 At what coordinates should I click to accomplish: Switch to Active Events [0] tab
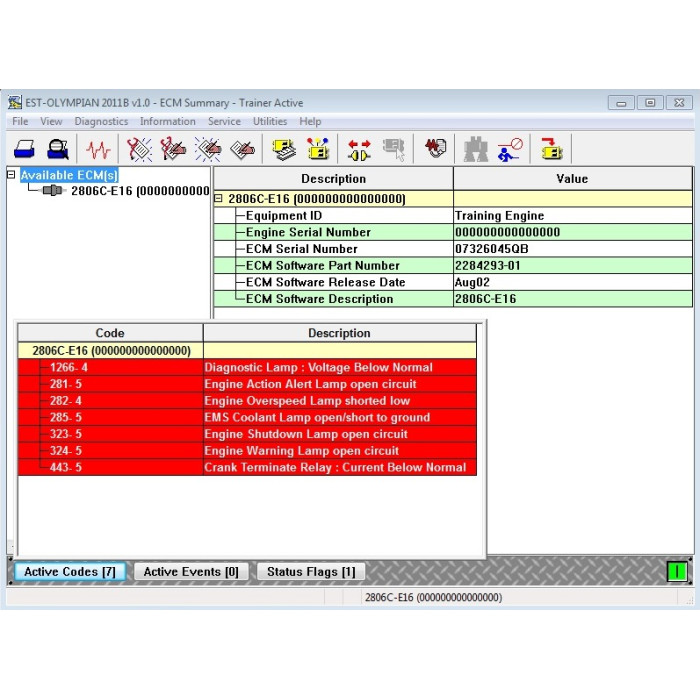coord(191,572)
